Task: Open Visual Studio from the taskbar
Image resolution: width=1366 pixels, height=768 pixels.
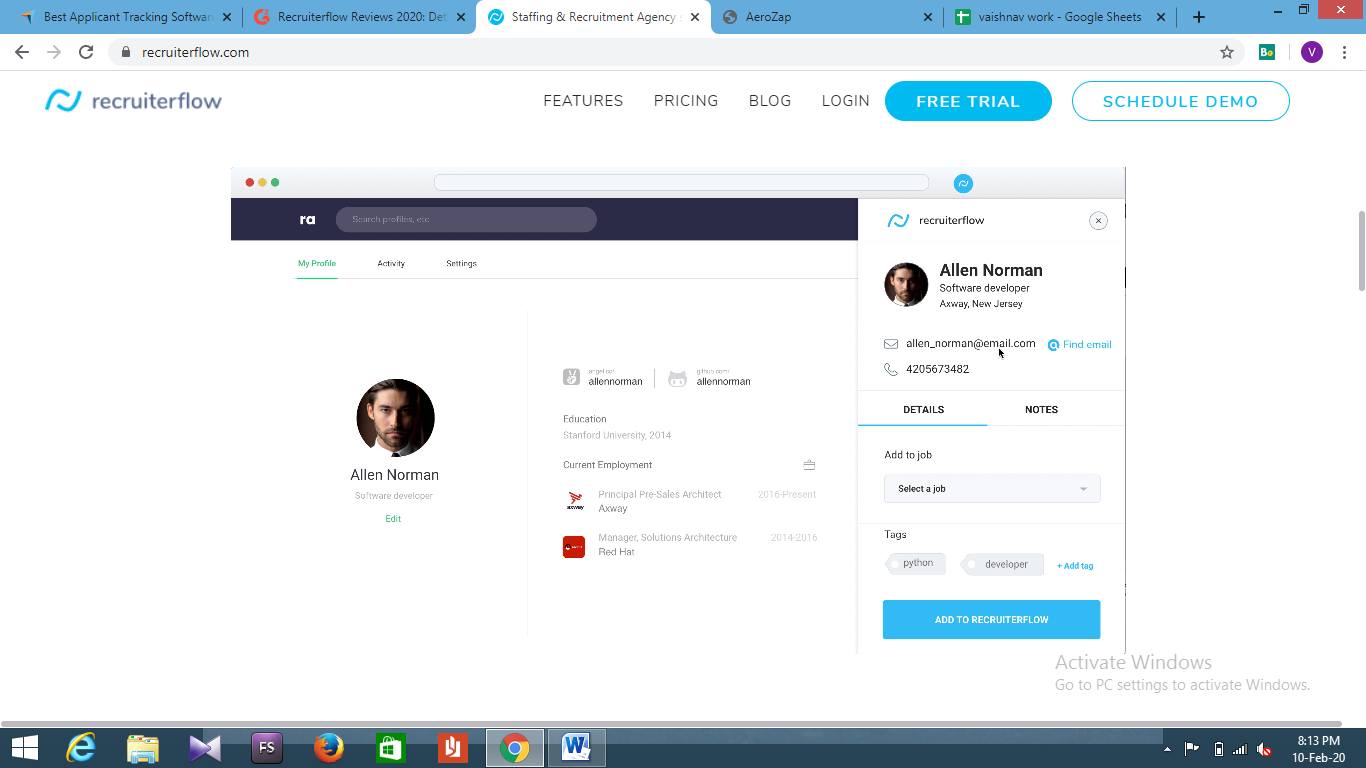Action: 205,748
